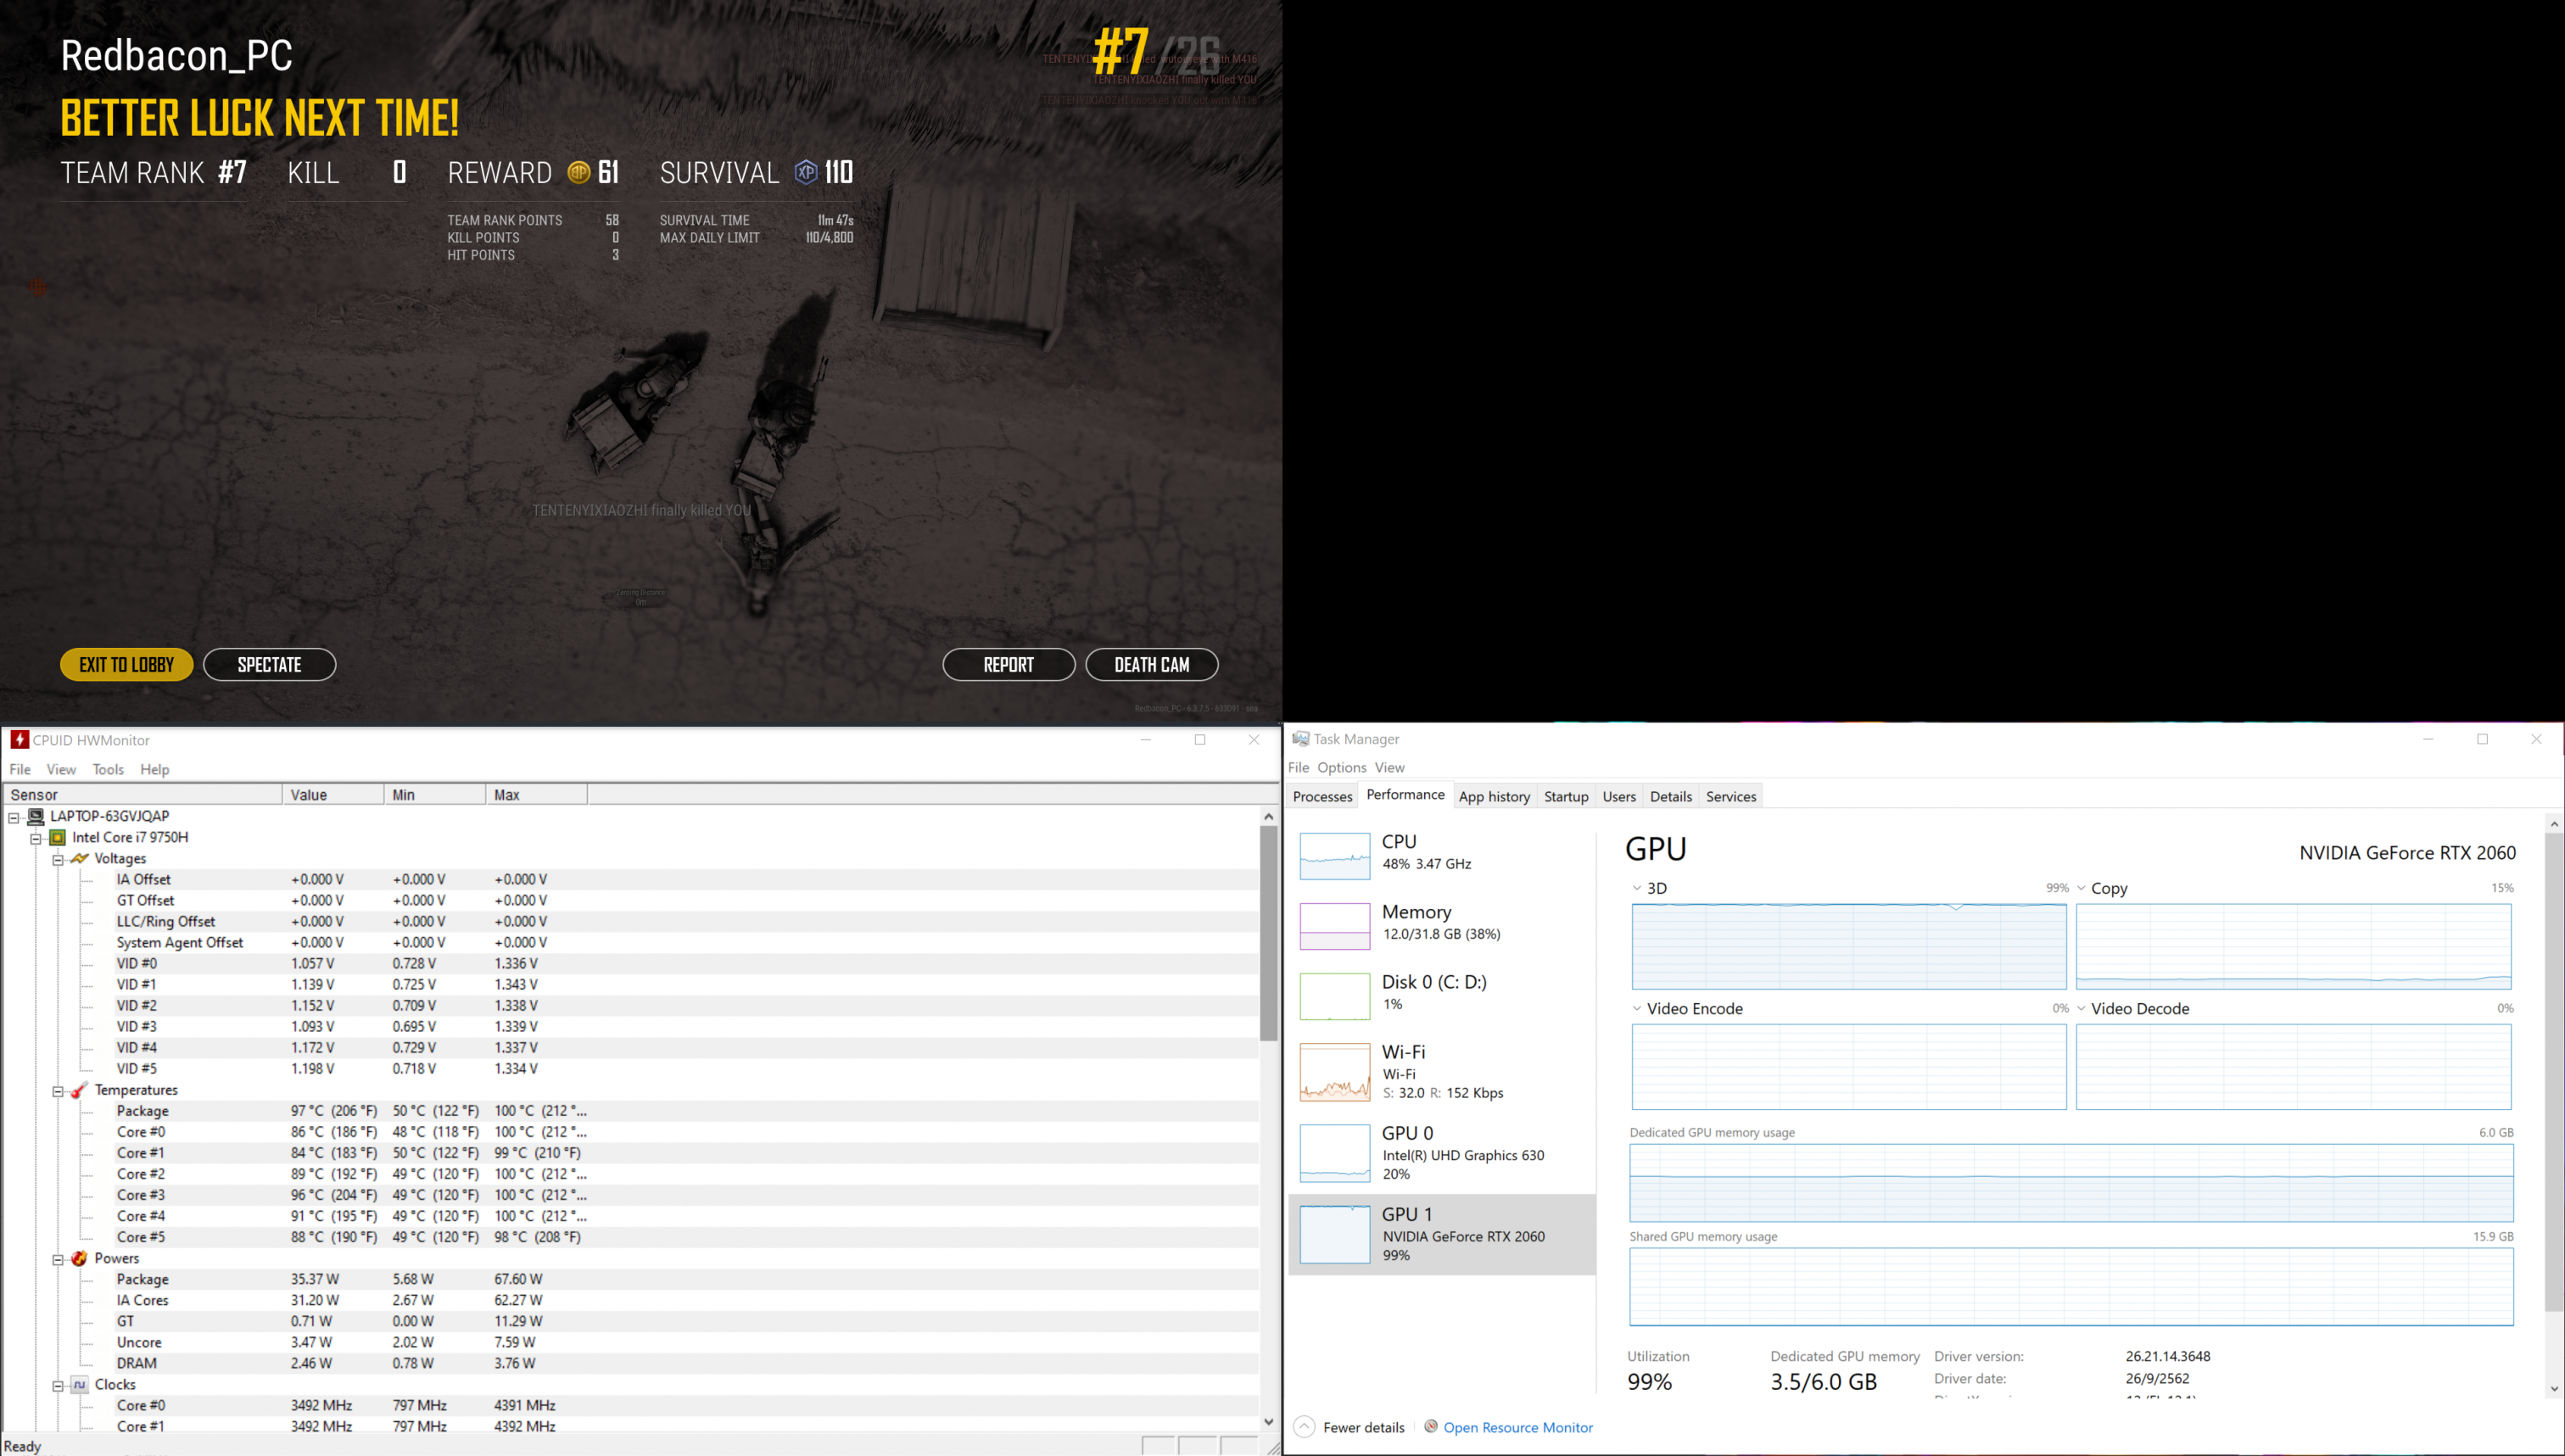Click the Resource Monitor icon in Task Manager

(x=1431, y=1426)
